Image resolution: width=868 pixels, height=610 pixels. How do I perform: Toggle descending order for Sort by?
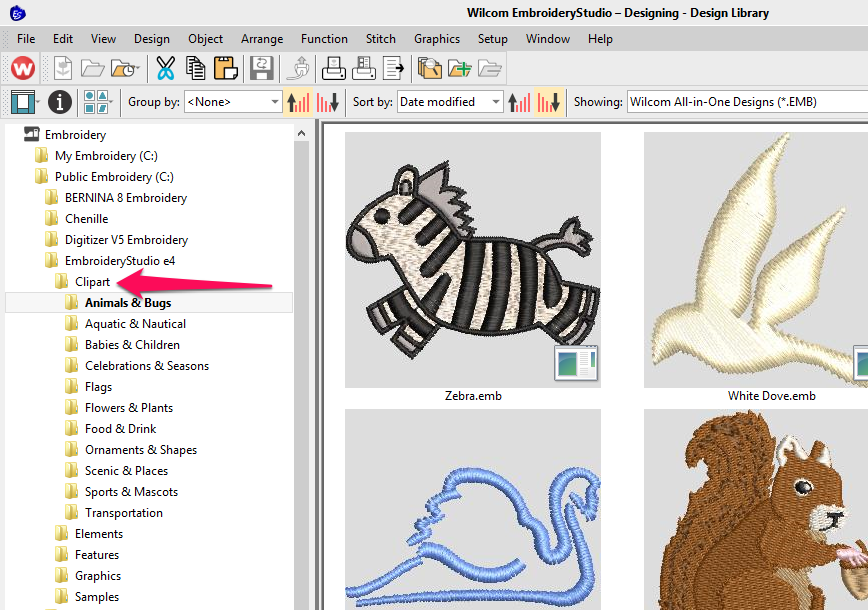(549, 102)
